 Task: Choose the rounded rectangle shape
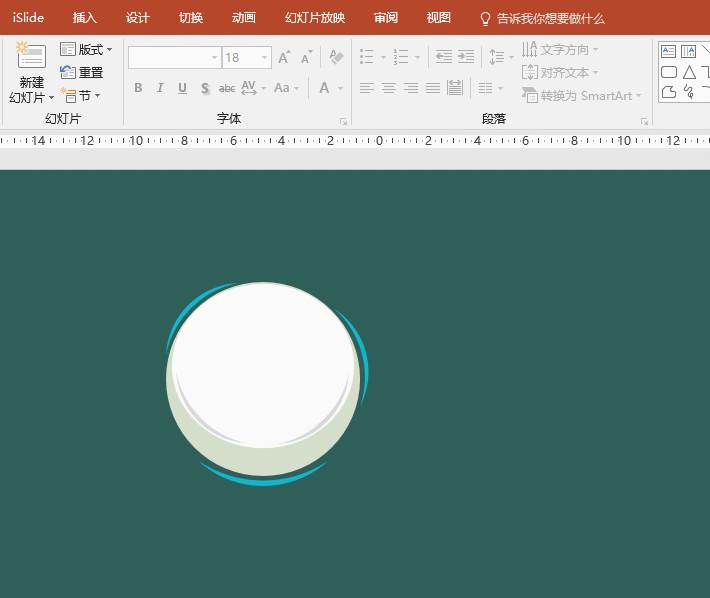click(668, 72)
